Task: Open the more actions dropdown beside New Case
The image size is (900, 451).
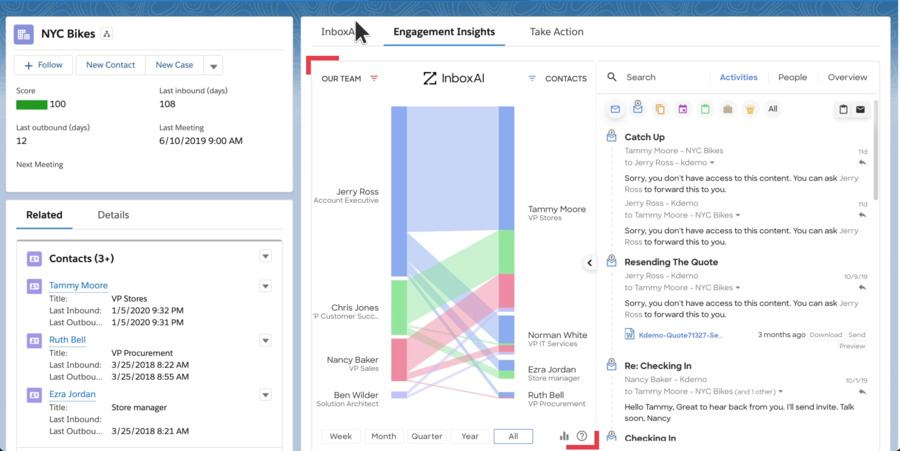Action: (x=213, y=65)
